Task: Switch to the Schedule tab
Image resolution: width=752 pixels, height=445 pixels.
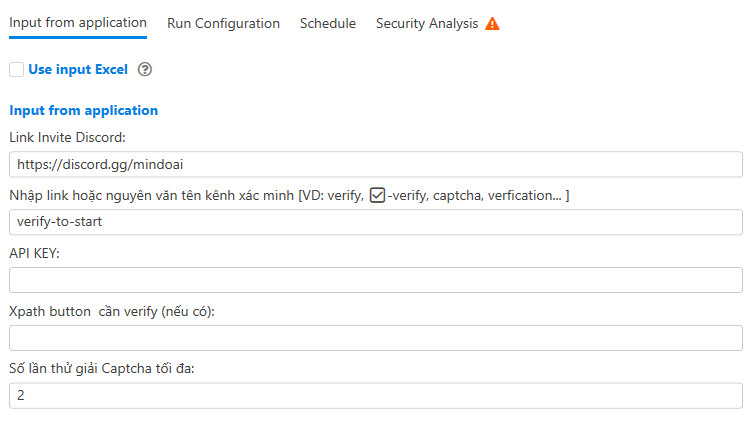Action: pos(327,23)
